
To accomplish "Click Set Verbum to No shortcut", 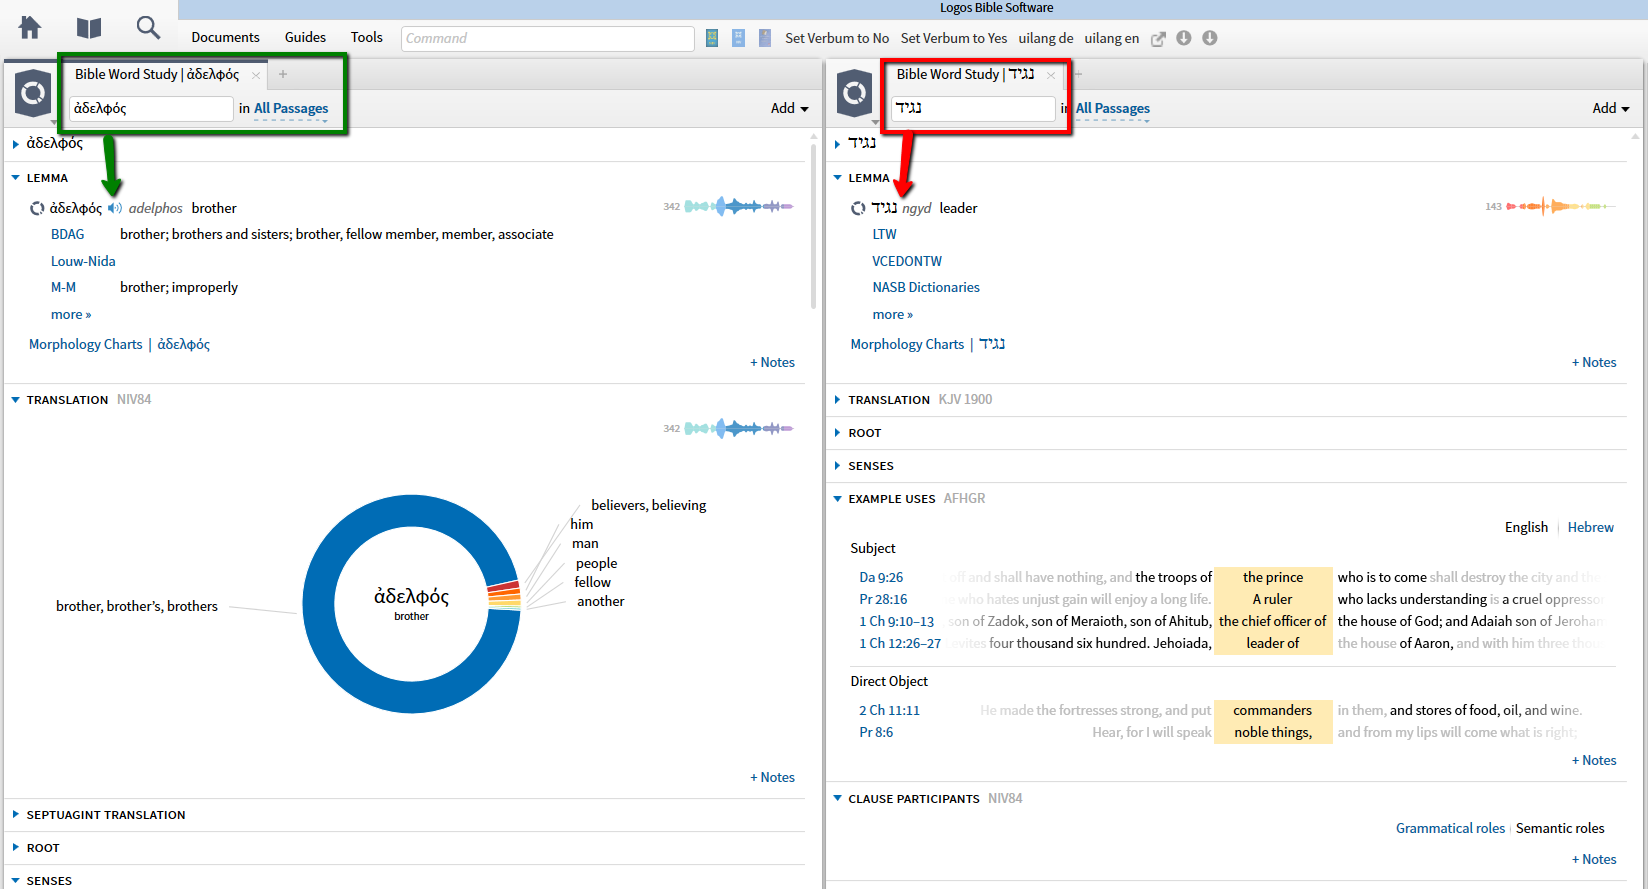I will [837, 38].
